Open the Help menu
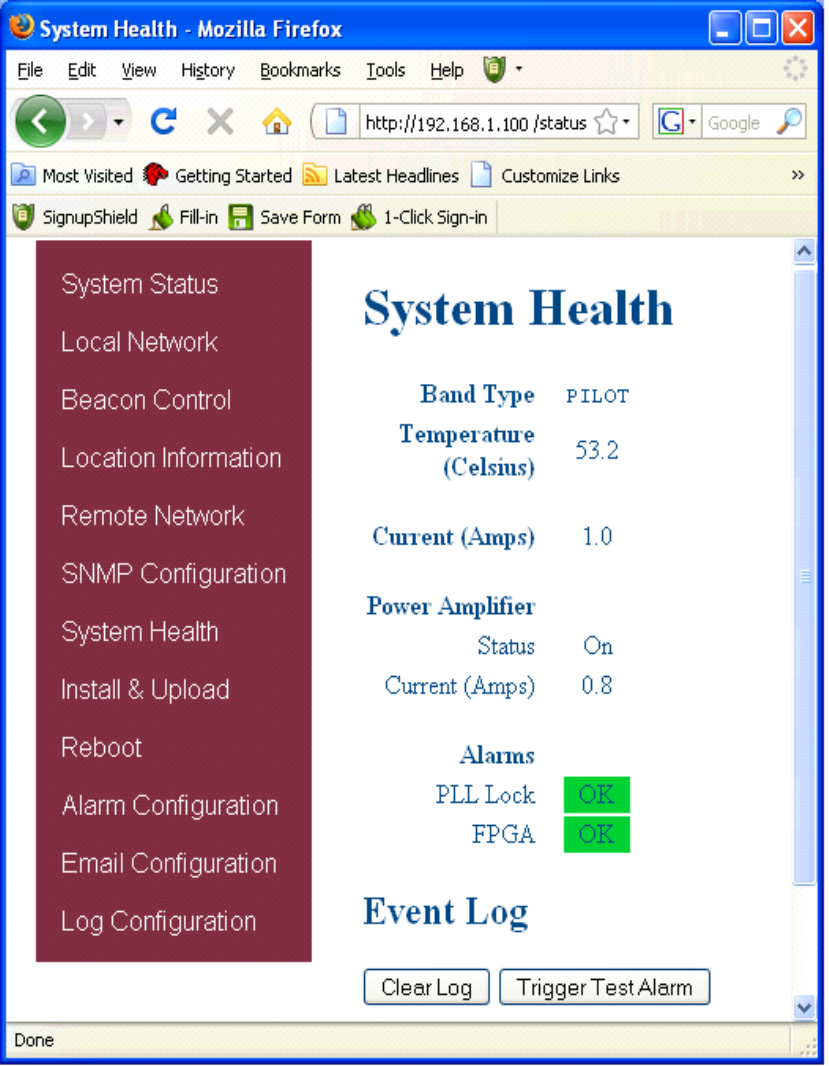Image resolution: width=829 pixels, height=1066 pixels. [x=446, y=70]
